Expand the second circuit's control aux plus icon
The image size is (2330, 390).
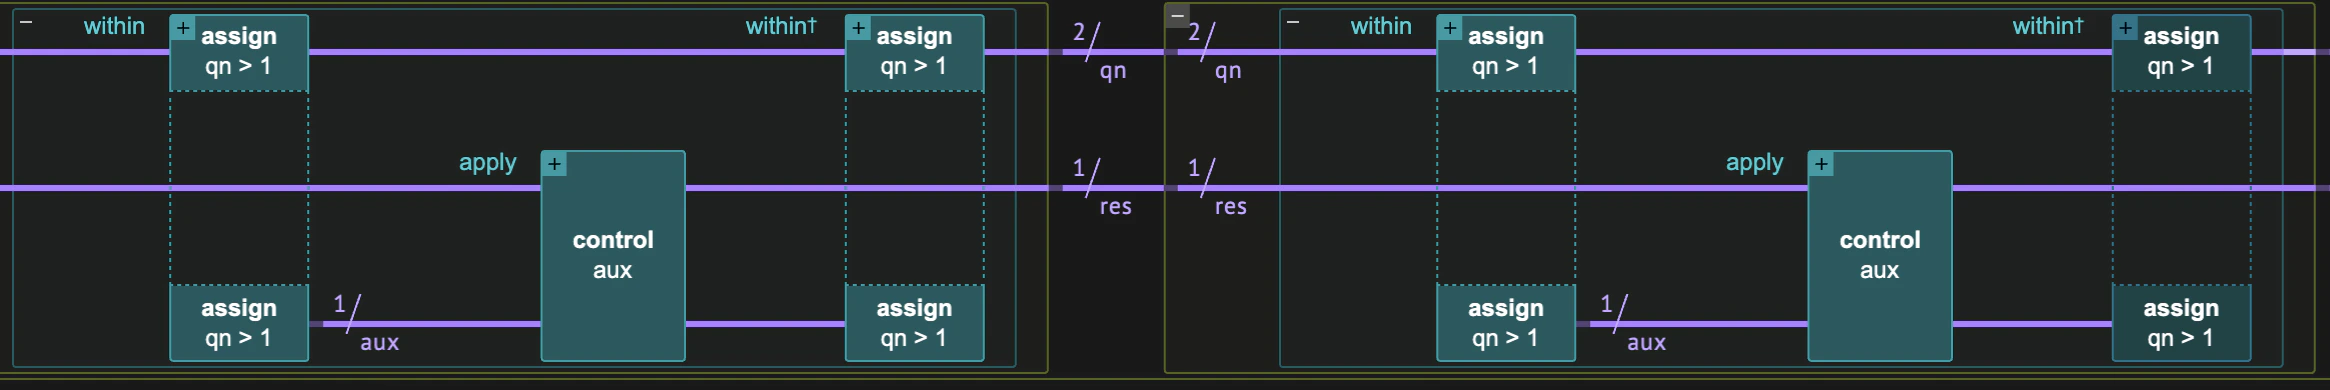click(1822, 164)
